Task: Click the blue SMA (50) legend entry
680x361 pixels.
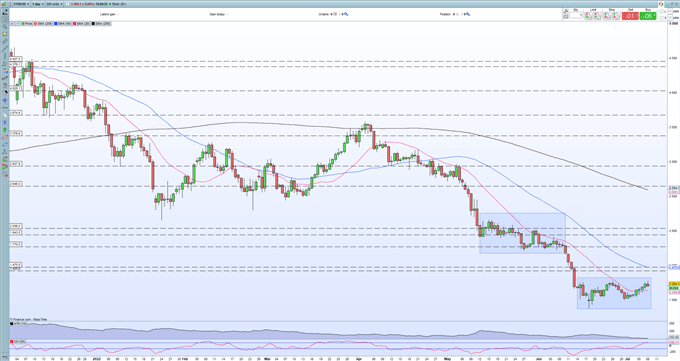Action: [x=63, y=23]
